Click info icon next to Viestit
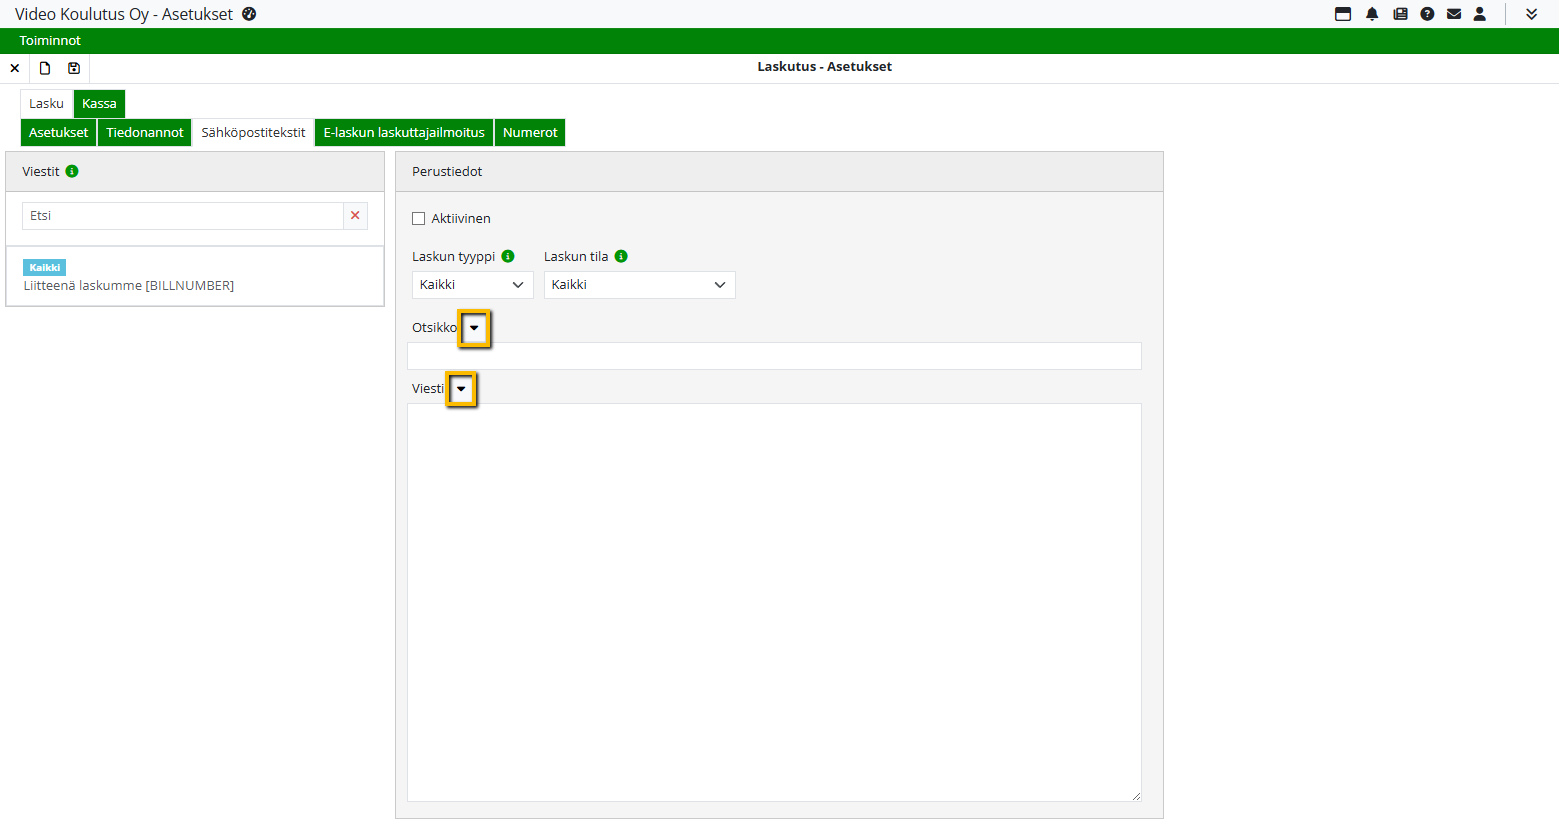This screenshot has width=1559, height=839. pos(72,171)
